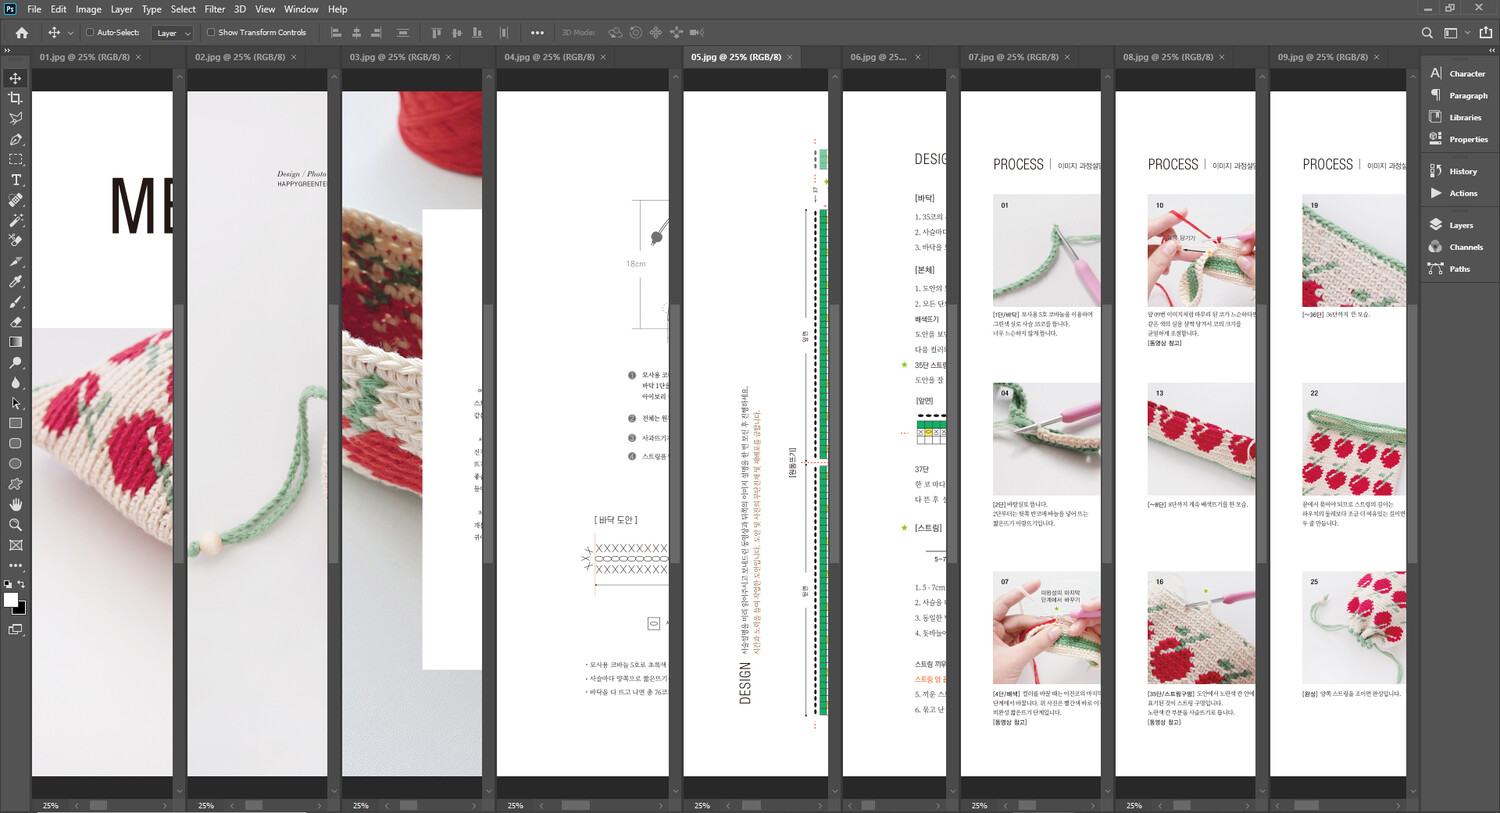
Task: Switch to the 07.jpg document tab
Action: click(x=1012, y=57)
